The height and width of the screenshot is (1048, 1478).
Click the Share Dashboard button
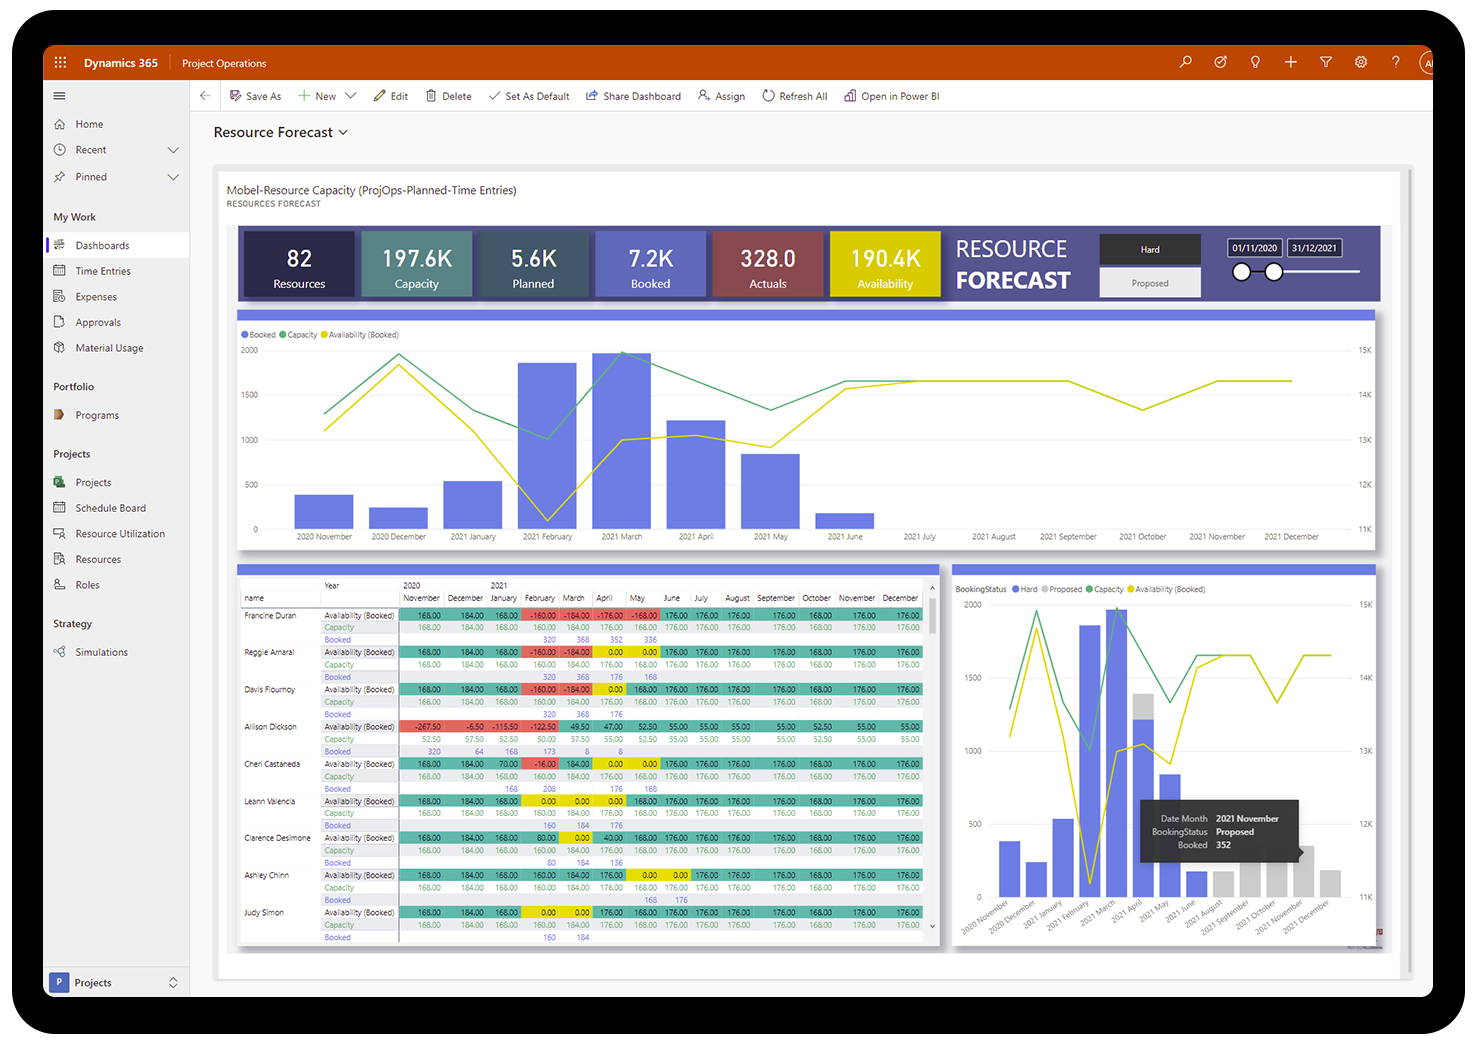click(633, 96)
